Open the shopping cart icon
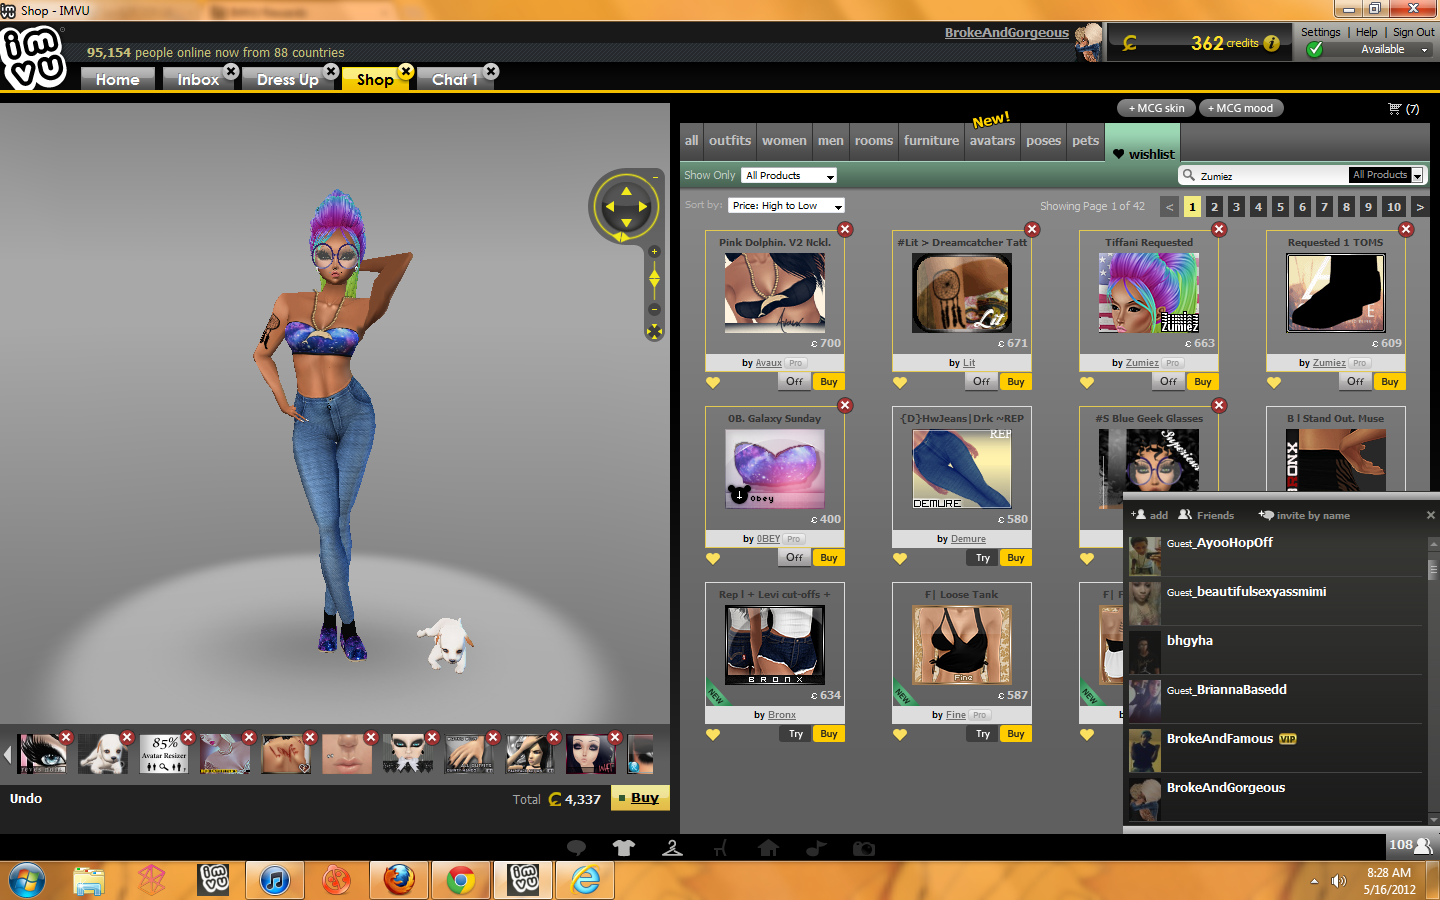Screen dimensions: 1440x900 click(x=1395, y=109)
